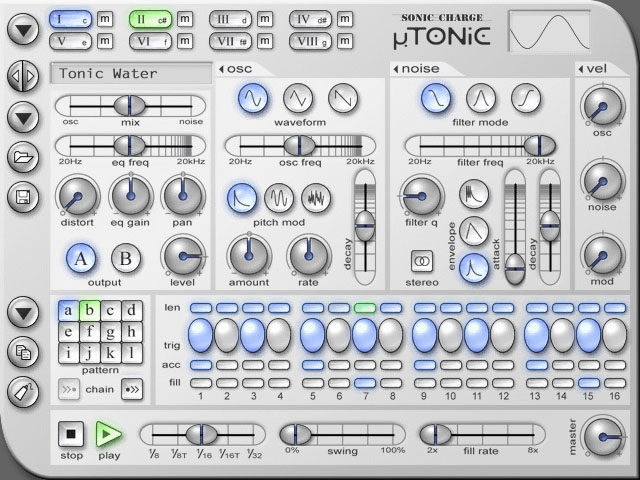Select drum channel III
This screenshot has width=640, height=480.
[x=230, y=19]
